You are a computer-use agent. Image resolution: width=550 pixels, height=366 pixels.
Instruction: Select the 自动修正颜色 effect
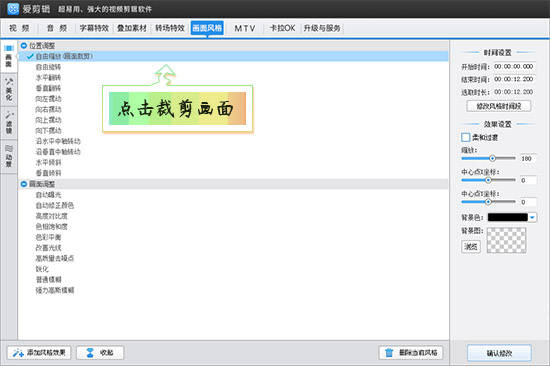click(55, 205)
